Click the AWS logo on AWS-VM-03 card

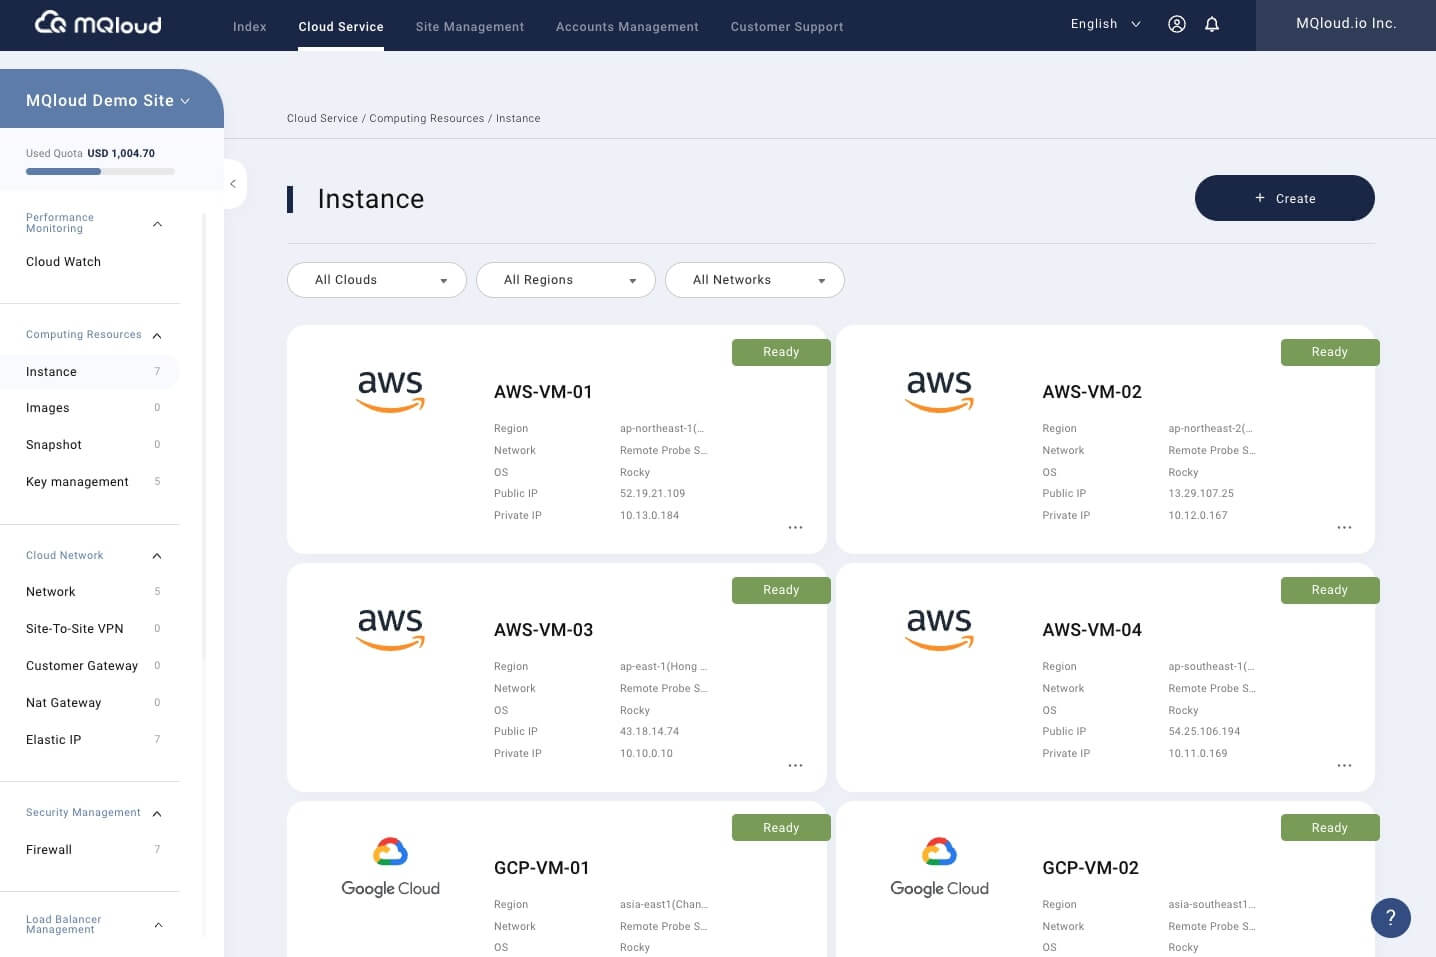coord(391,629)
